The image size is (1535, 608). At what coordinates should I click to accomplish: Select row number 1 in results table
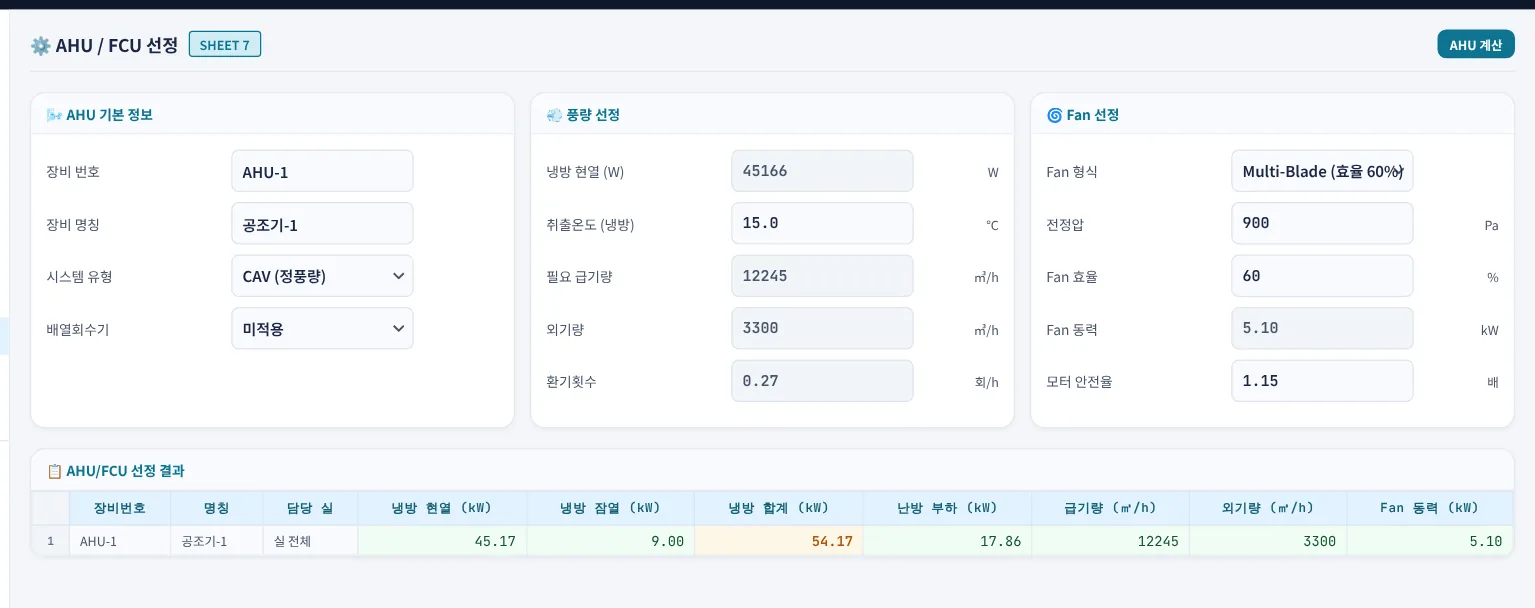[x=51, y=541]
